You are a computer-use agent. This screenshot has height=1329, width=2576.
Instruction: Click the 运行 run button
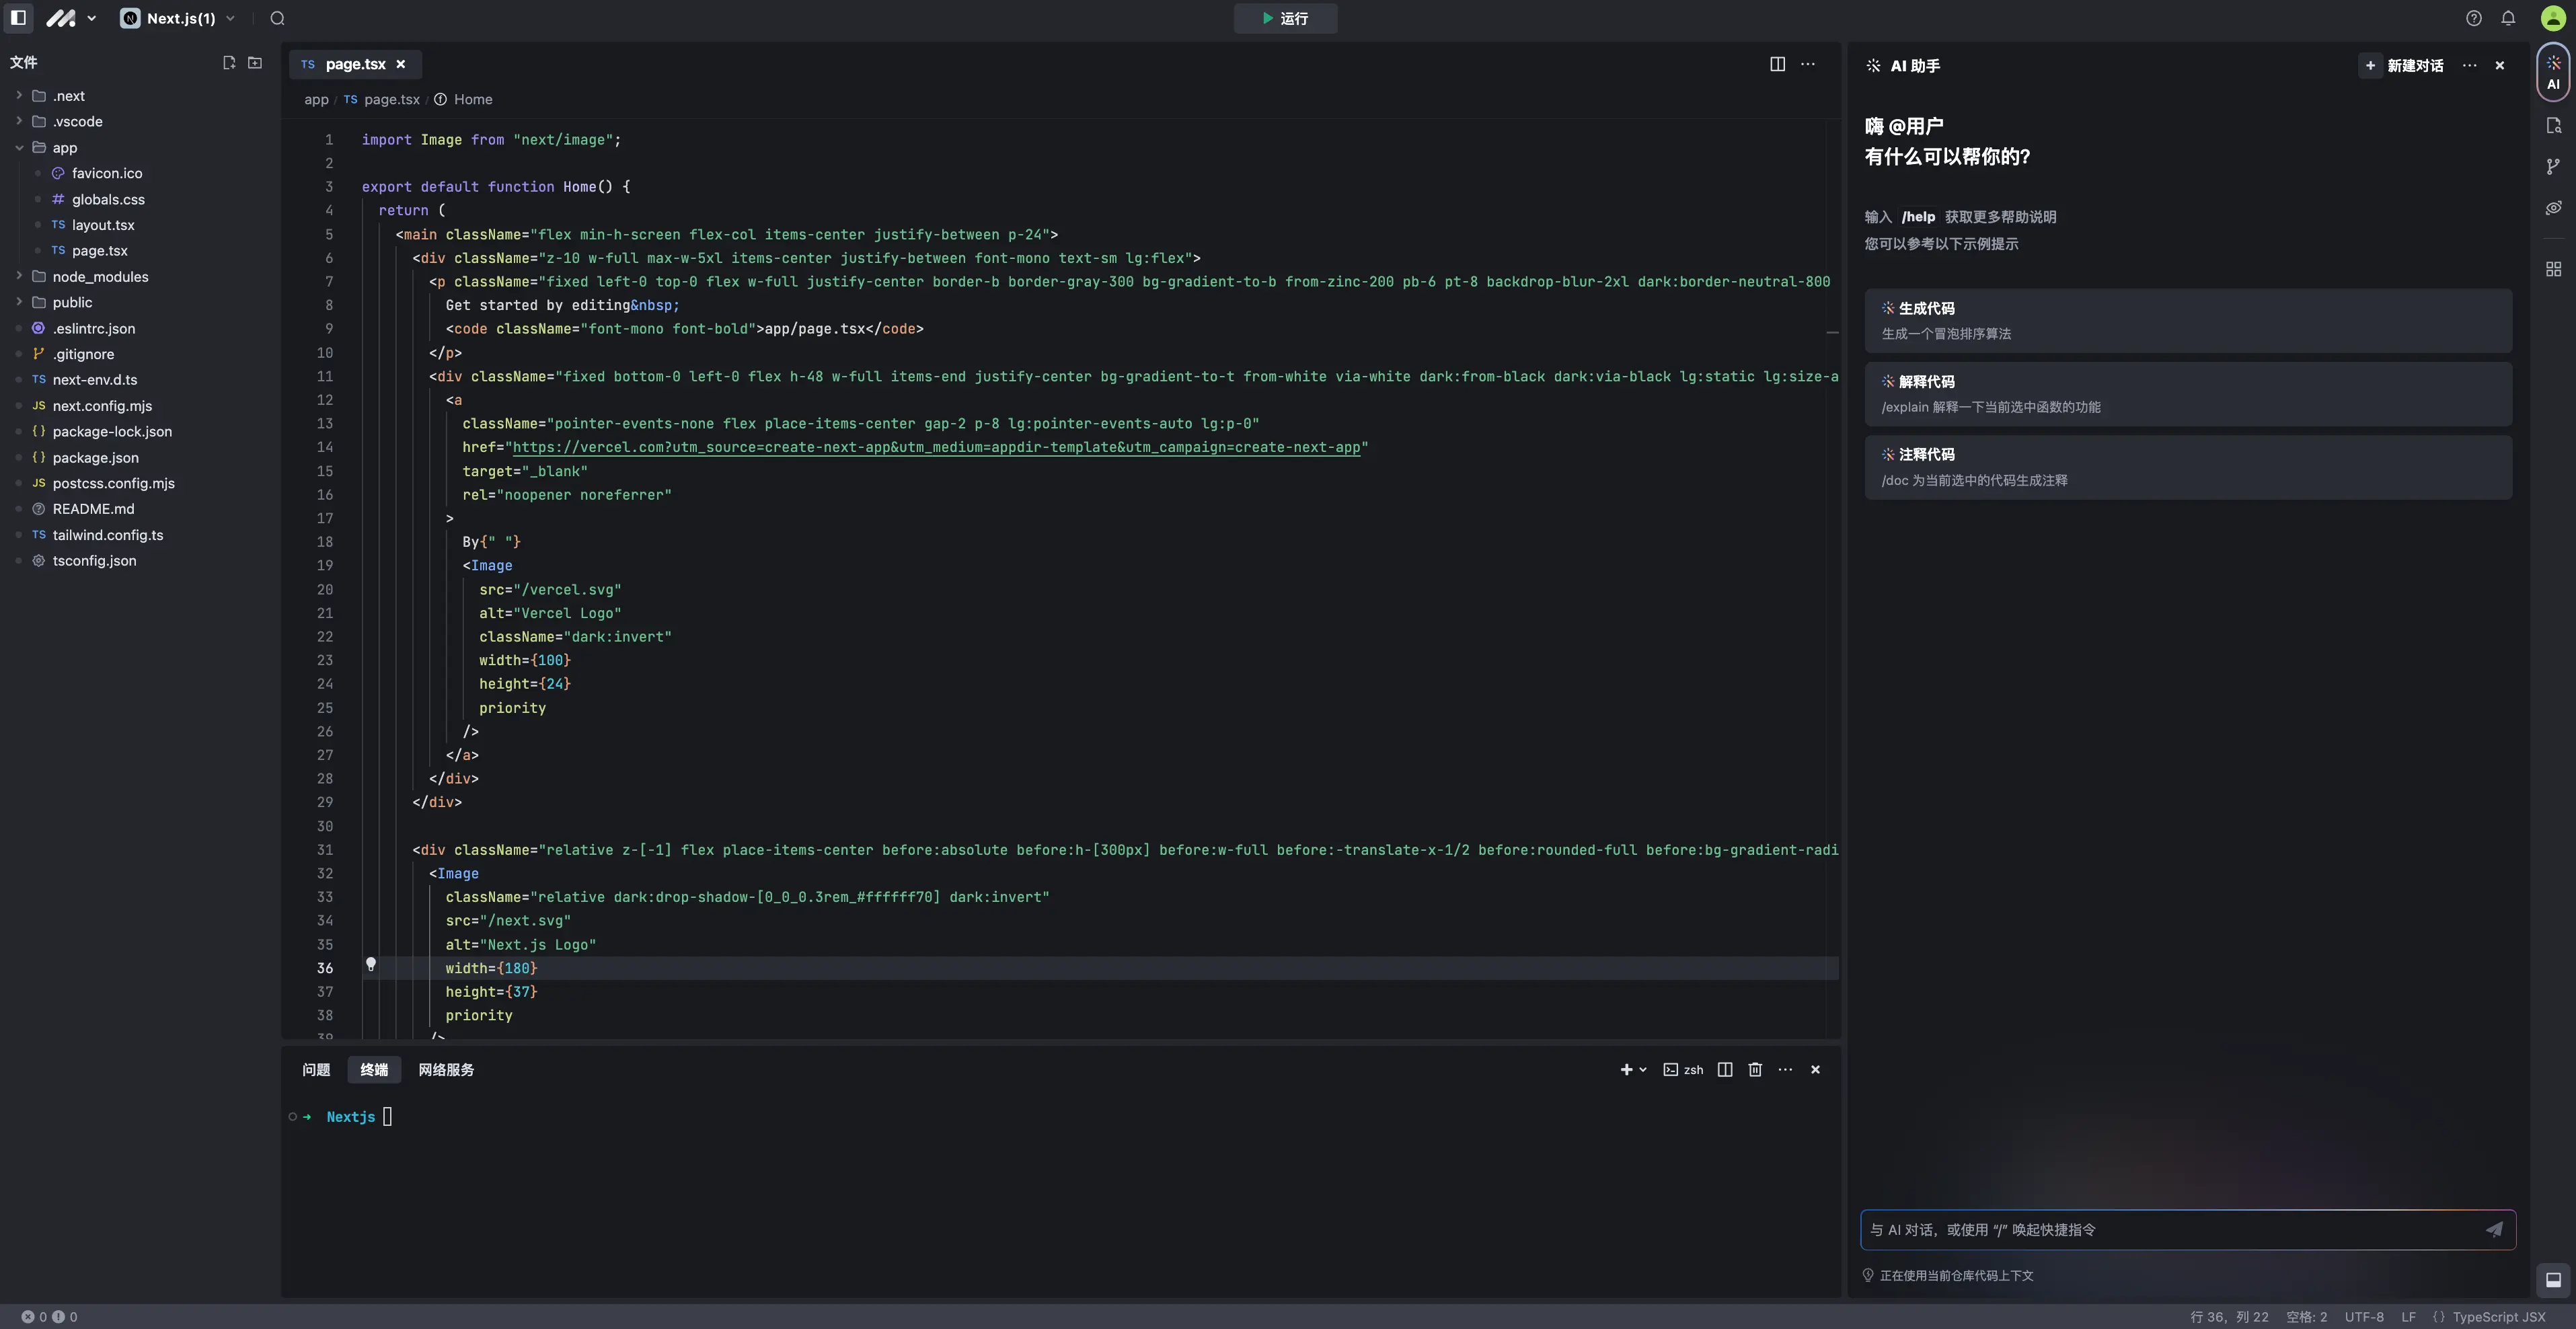[x=1285, y=18]
